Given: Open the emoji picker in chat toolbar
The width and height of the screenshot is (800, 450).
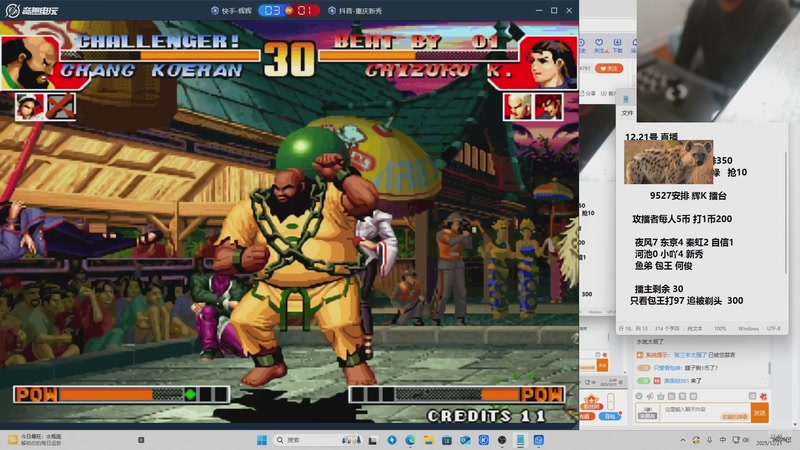Looking at the screenshot, I should click(x=639, y=396).
